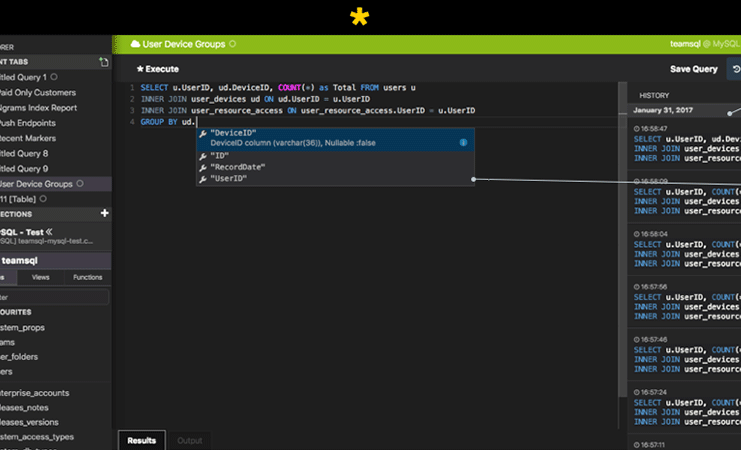This screenshot has width=741, height=450.
Task: Click the info icon on DeviceID suggestion
Action: coord(463,142)
